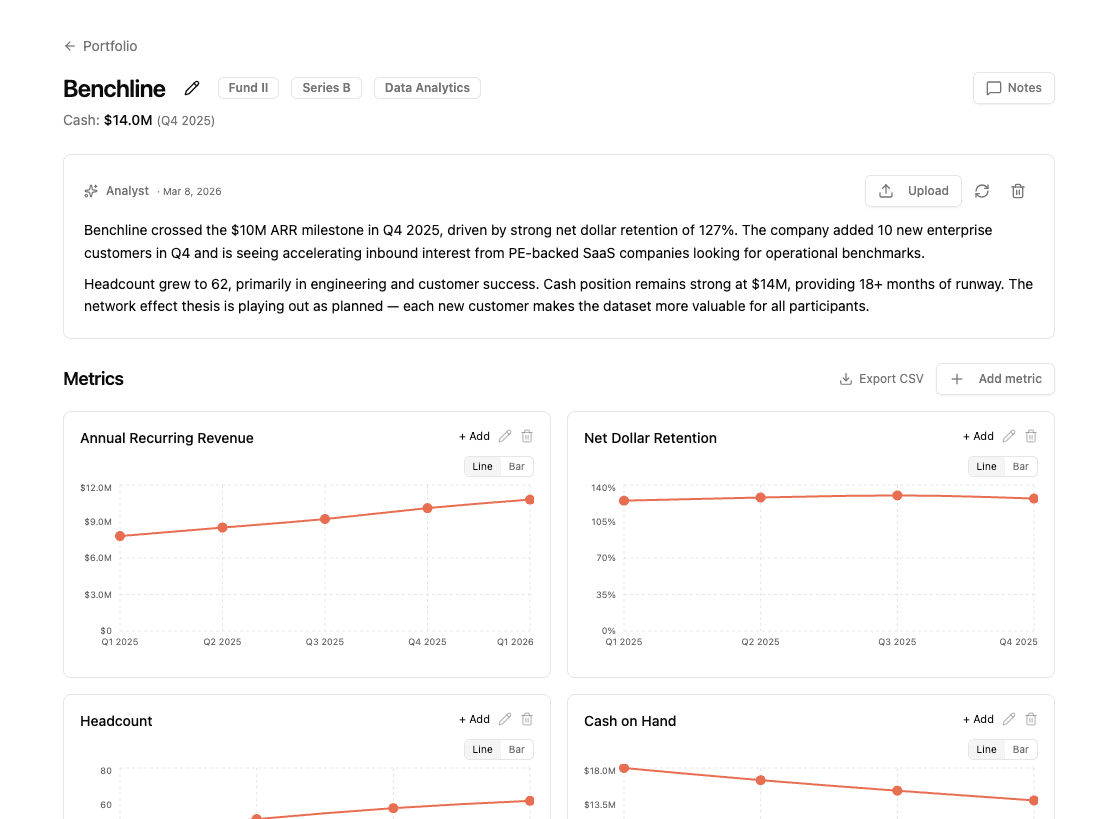Edit the Net Dollar Retention metric
Viewport: 1119px width, 819px height.
coord(1009,436)
